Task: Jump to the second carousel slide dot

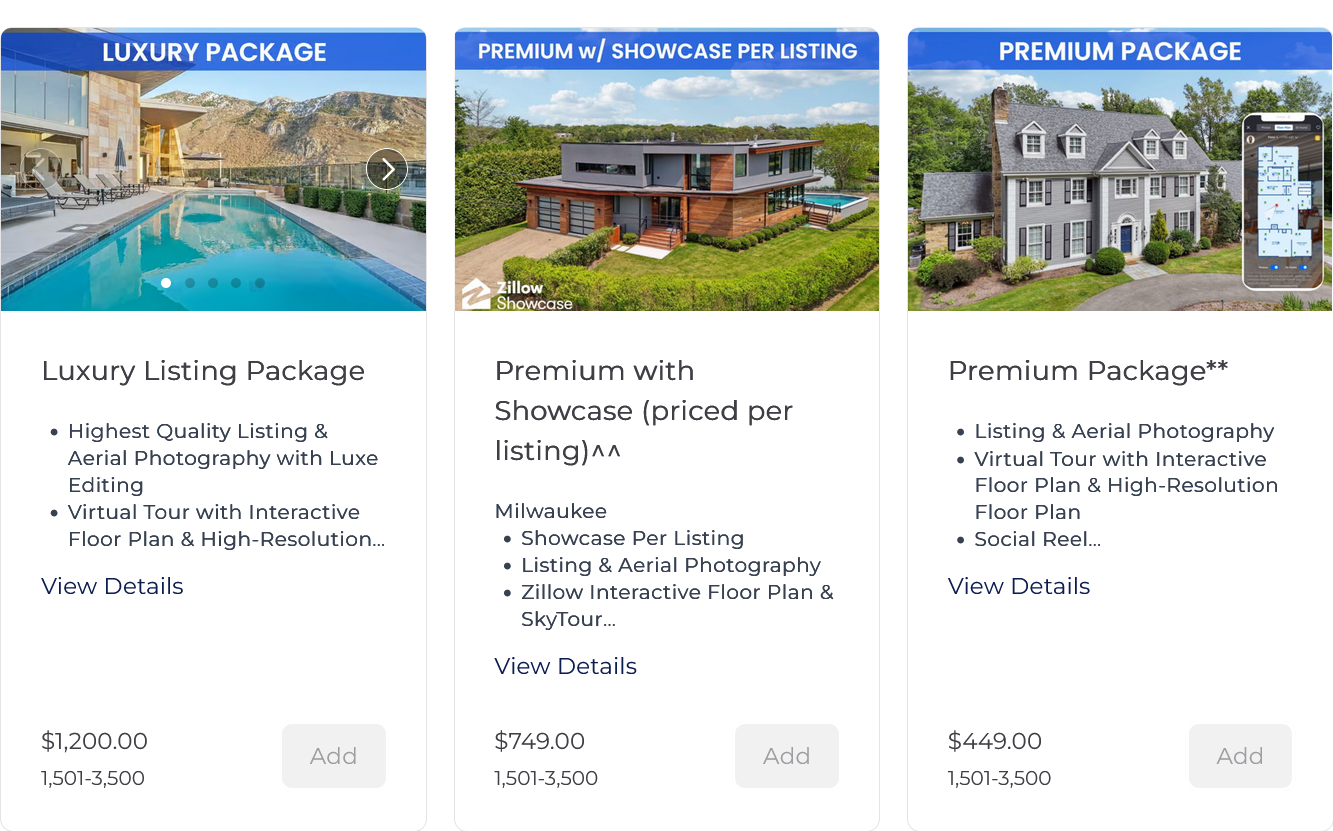Action: point(190,283)
